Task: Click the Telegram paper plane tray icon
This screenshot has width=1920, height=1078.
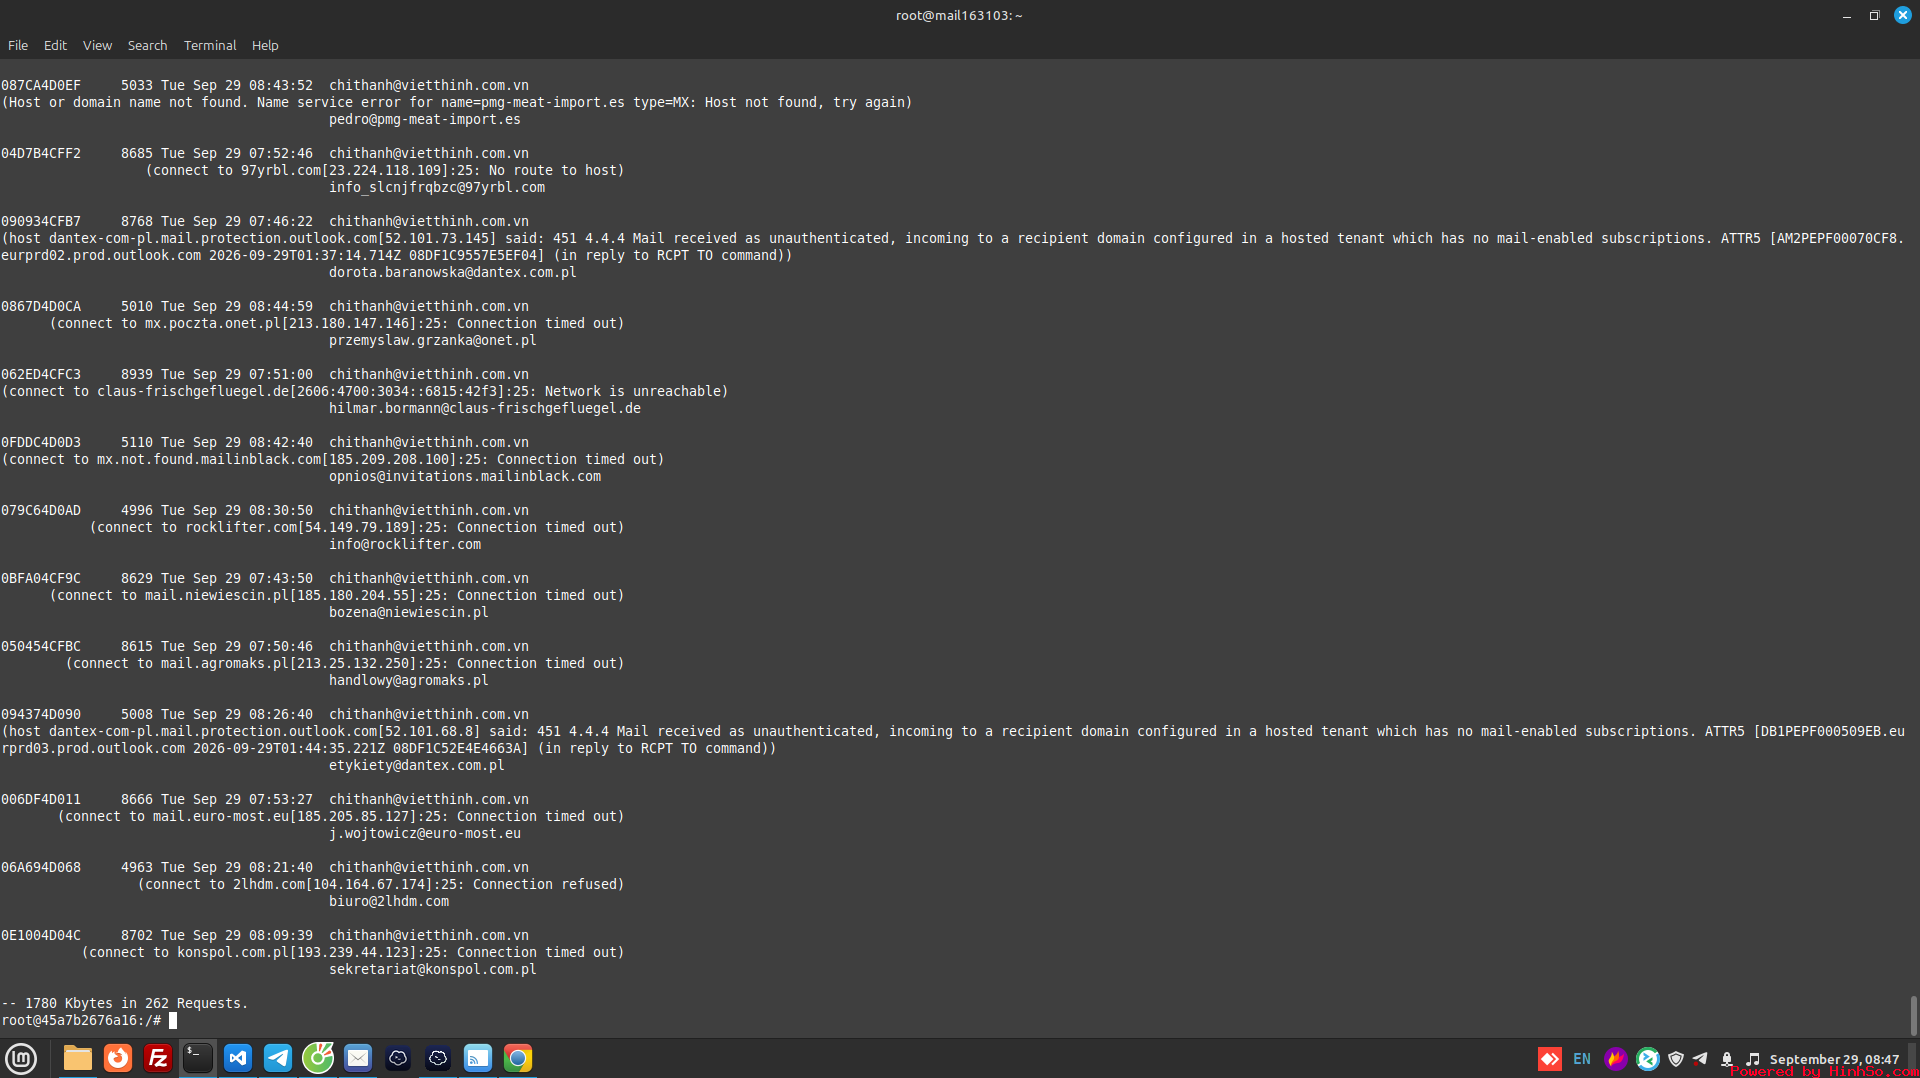Action: pos(1700,1059)
